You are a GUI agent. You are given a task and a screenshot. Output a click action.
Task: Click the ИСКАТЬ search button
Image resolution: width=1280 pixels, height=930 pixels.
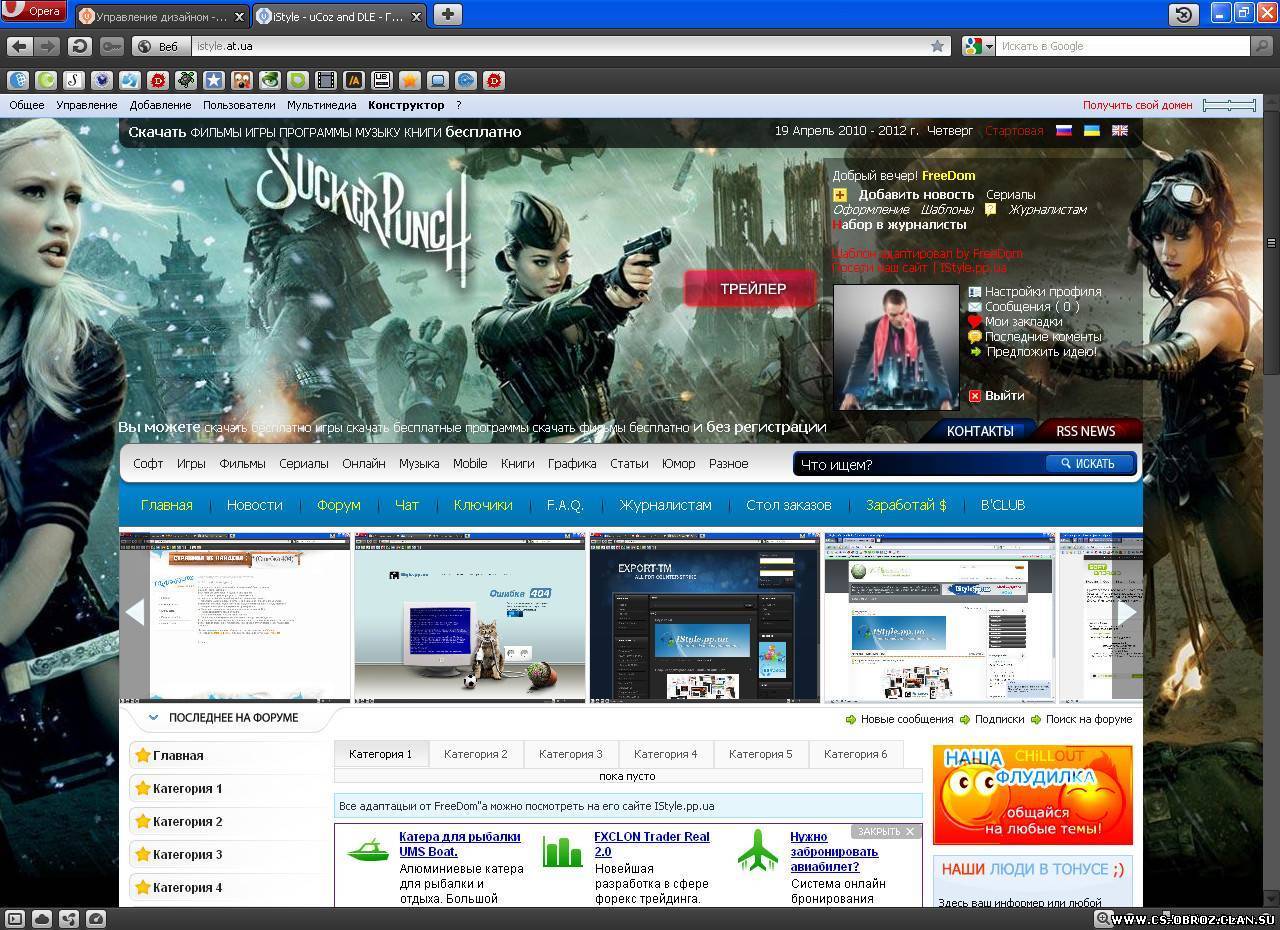pos(1088,464)
